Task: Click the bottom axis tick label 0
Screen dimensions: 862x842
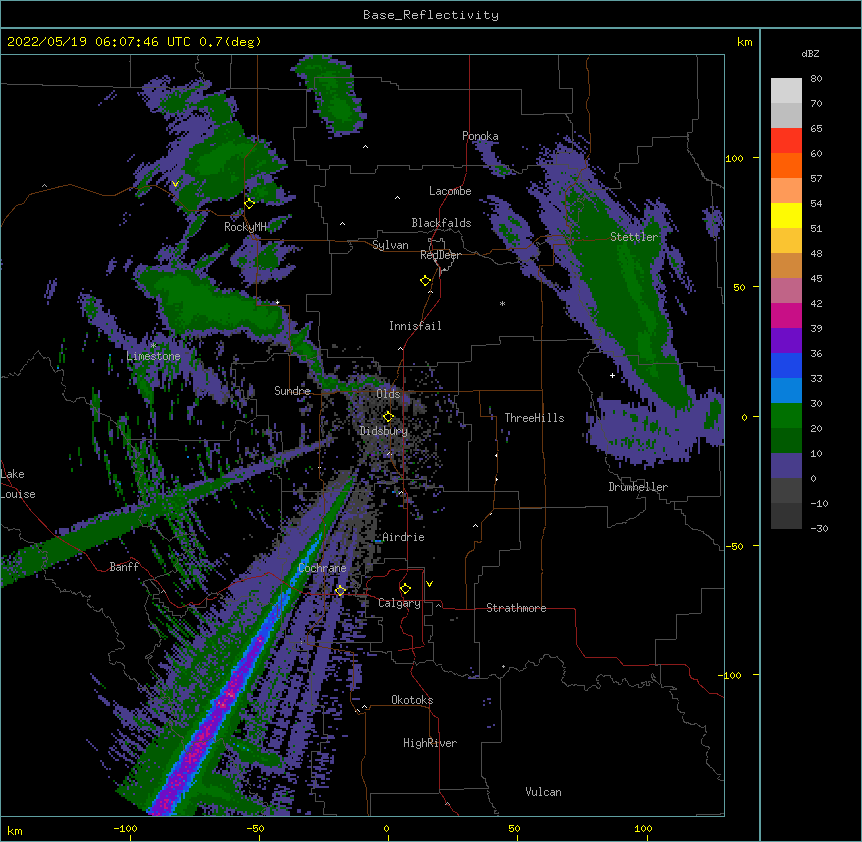Action: click(x=386, y=828)
